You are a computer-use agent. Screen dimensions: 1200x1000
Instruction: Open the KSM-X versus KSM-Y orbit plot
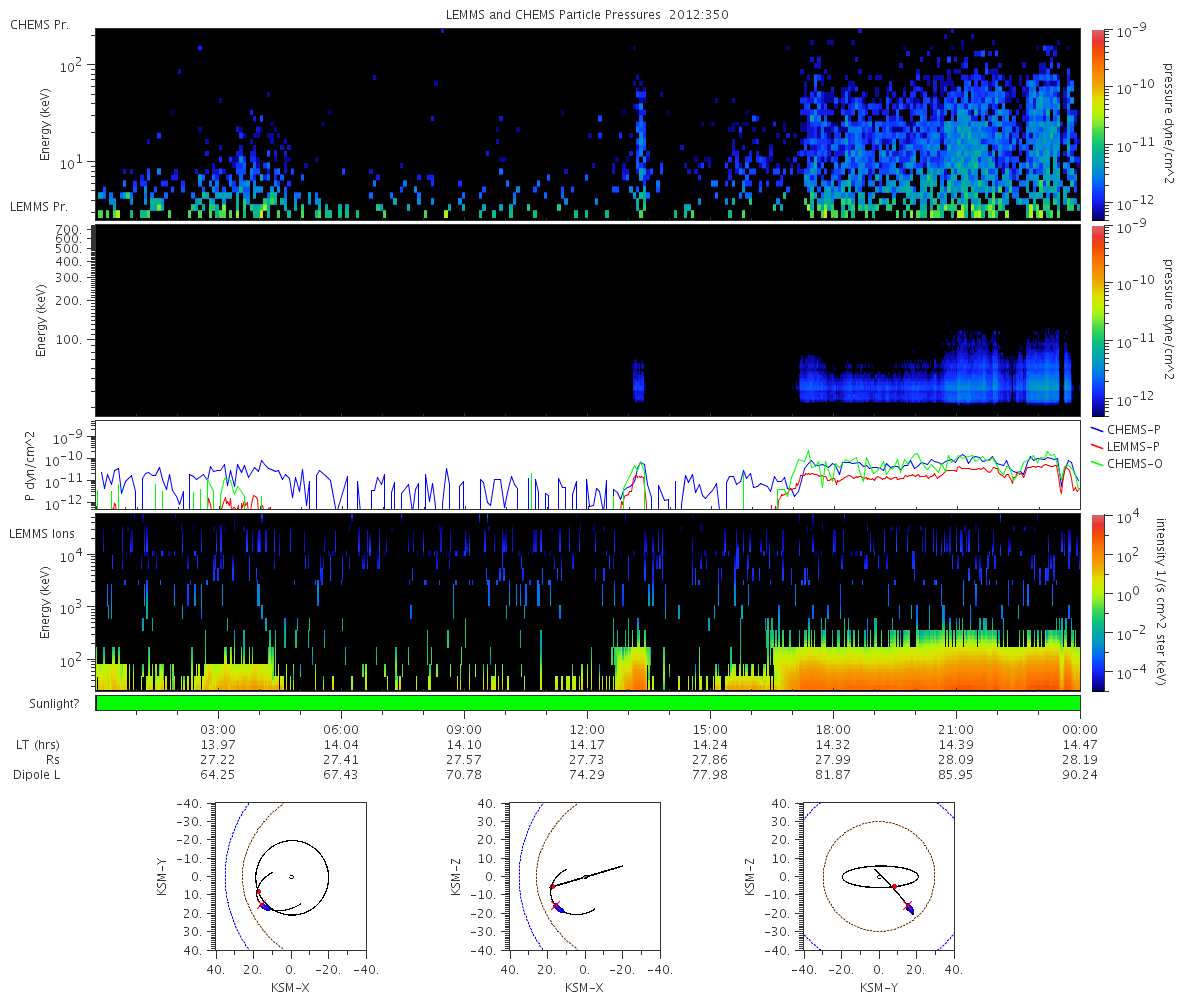coord(290,876)
